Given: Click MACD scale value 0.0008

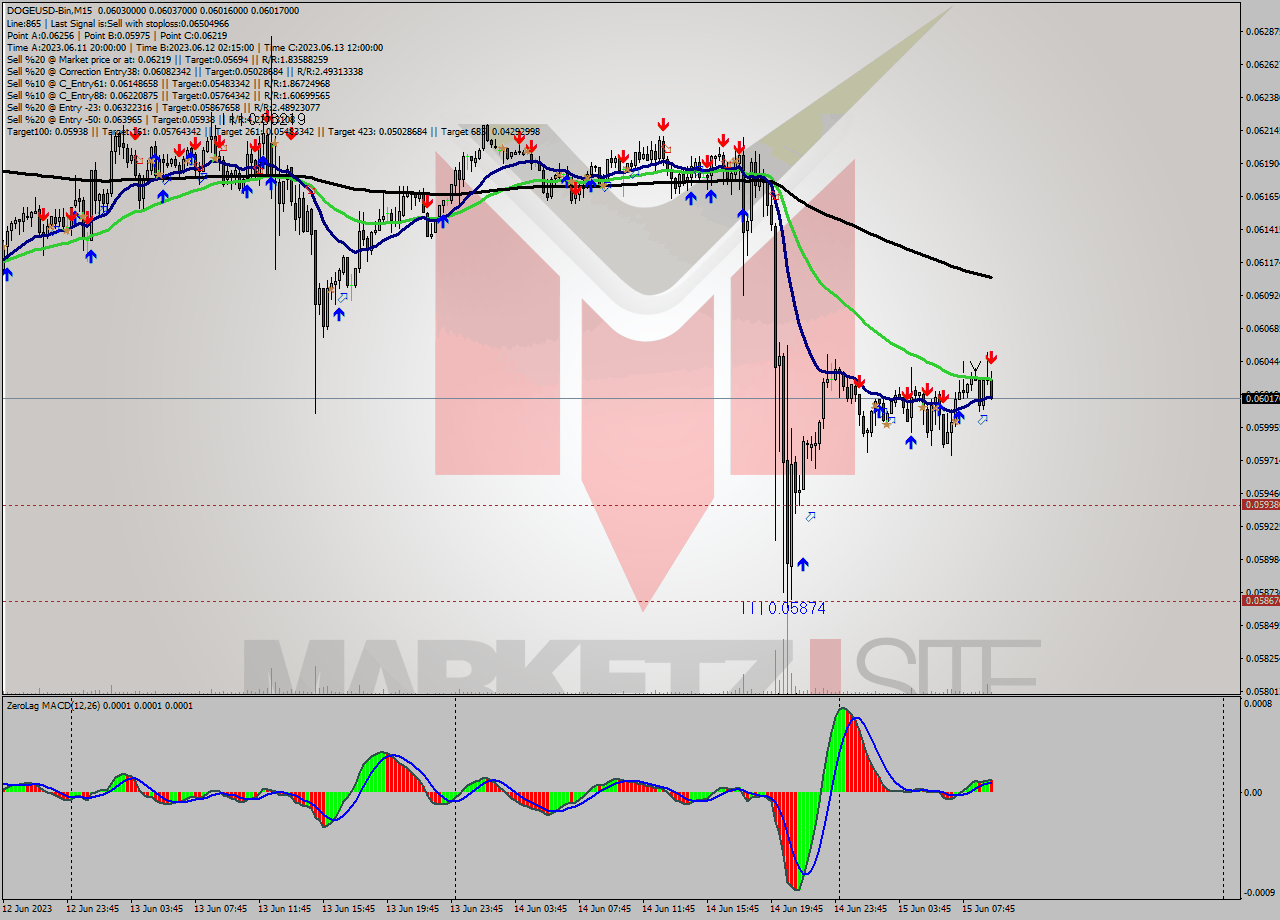Looking at the screenshot, I should pyautogui.click(x=1258, y=703).
